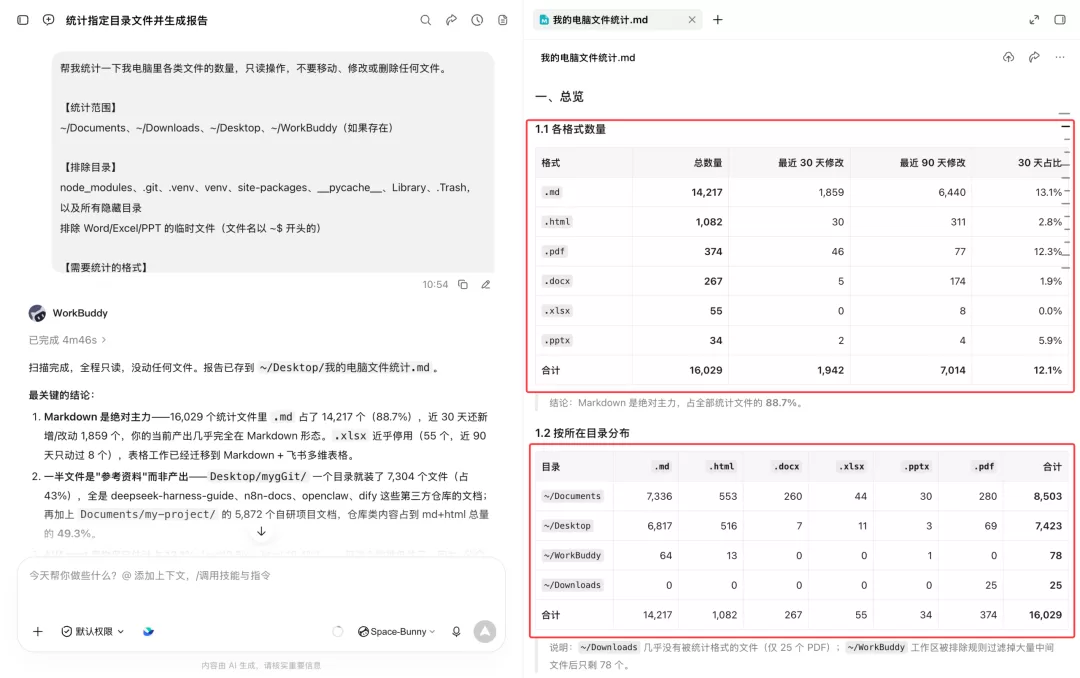Click the 【统计范围】 line in user message
Screen dimensions: 1080x678
point(90,107)
